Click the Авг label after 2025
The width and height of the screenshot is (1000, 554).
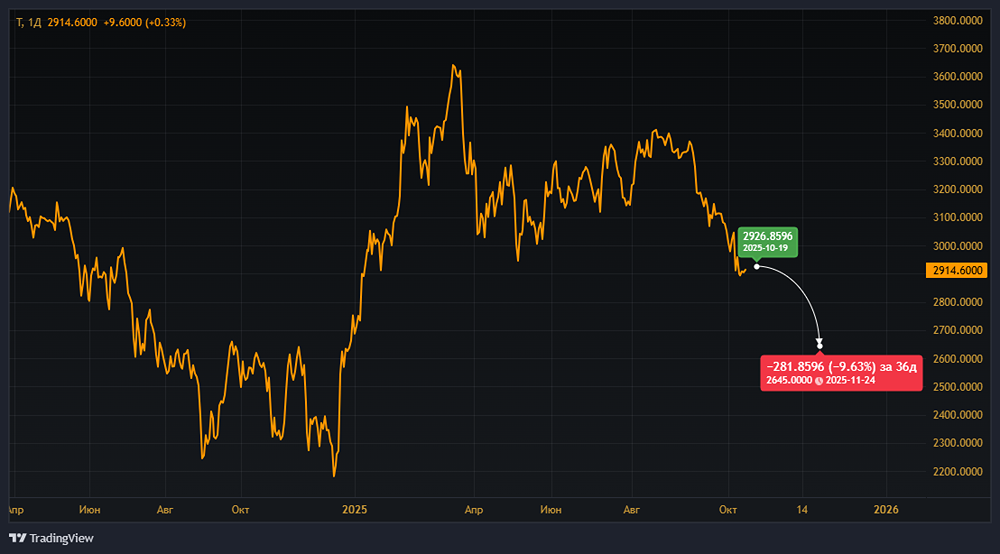pyautogui.click(x=631, y=509)
